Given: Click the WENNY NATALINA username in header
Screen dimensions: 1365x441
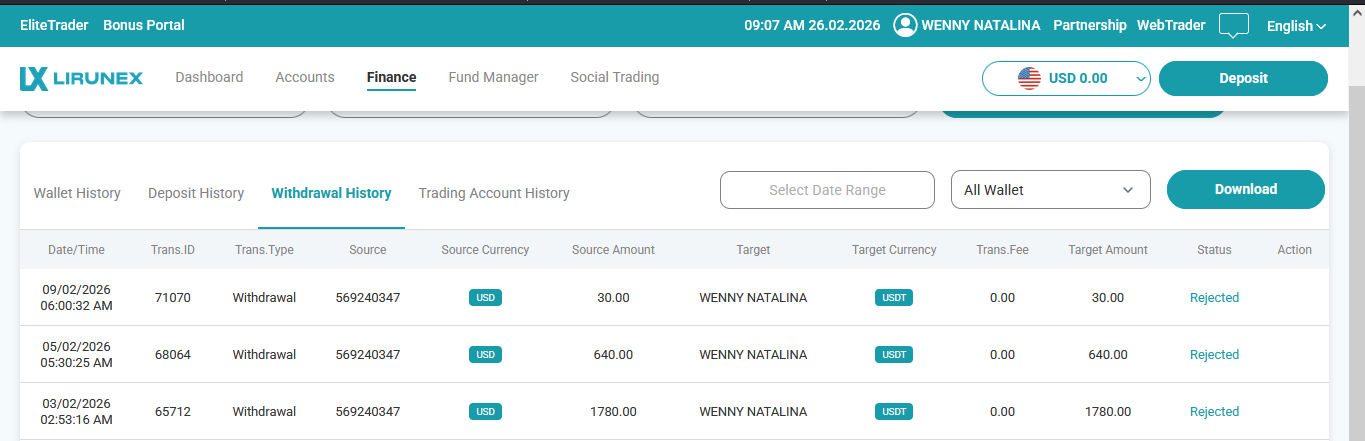Looking at the screenshot, I should [x=980, y=25].
